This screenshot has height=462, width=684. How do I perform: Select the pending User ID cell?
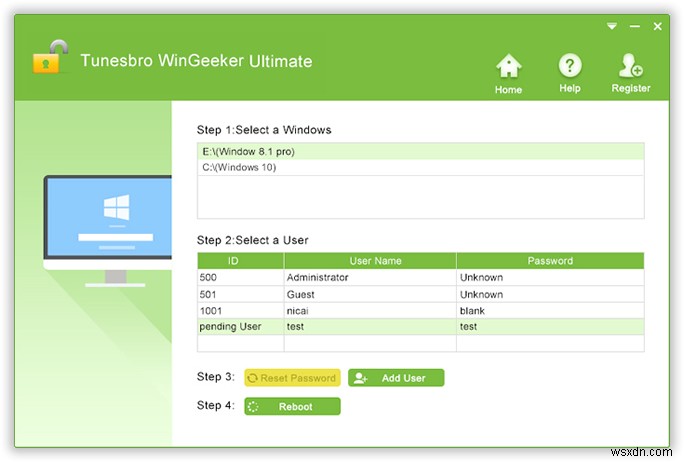(240, 327)
